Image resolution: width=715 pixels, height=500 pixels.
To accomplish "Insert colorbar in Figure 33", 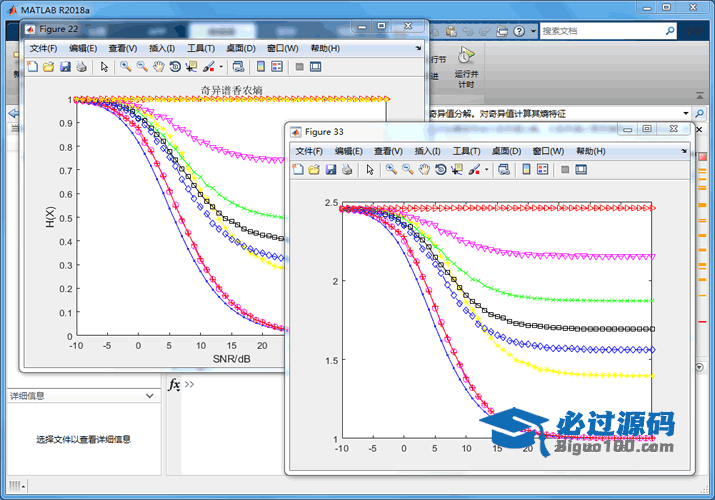I will (x=526, y=170).
